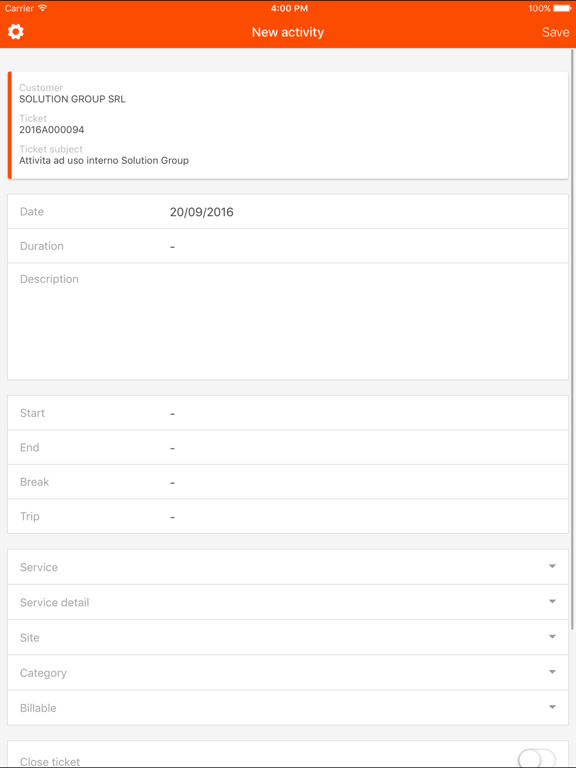Set the Trip time field
This screenshot has height=768, width=576.
click(288, 516)
